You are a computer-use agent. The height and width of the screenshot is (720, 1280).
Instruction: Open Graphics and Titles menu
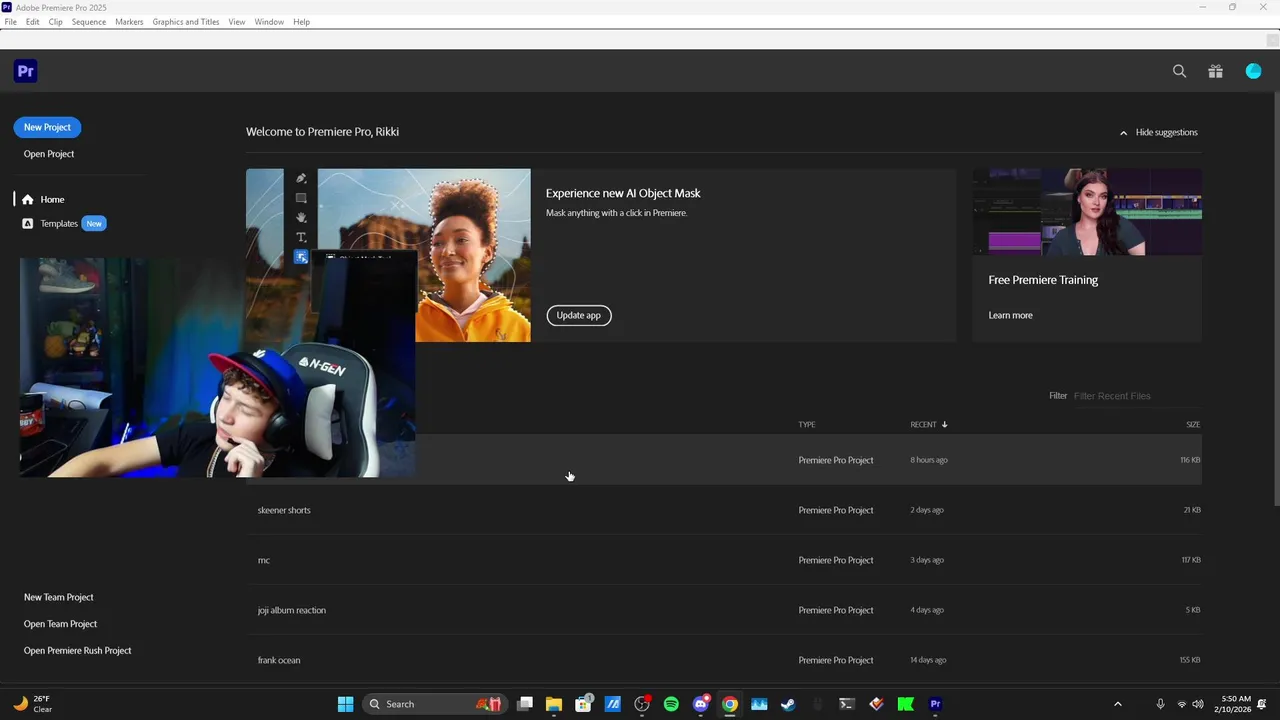coord(186,21)
